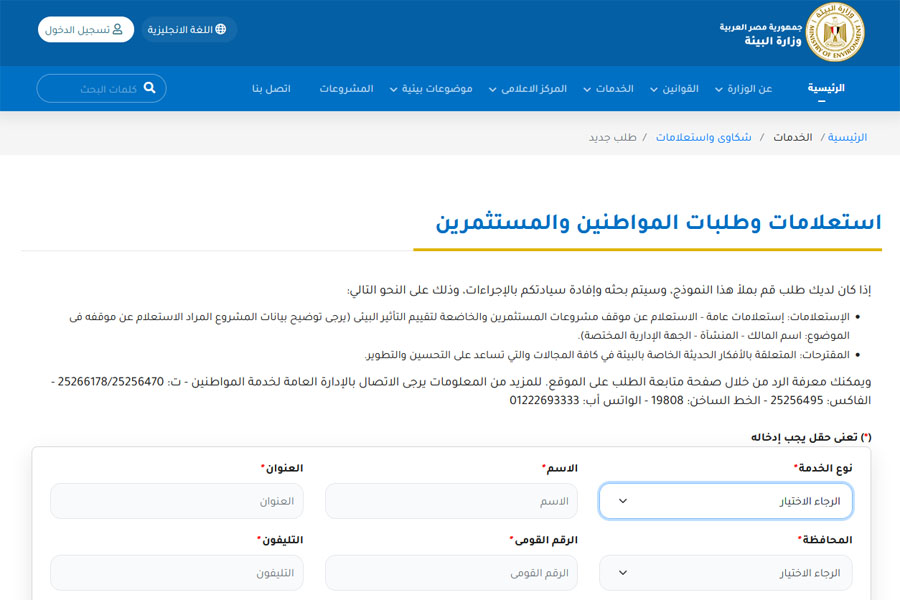Expand المركز الاعلامى menu

[x=528, y=89]
